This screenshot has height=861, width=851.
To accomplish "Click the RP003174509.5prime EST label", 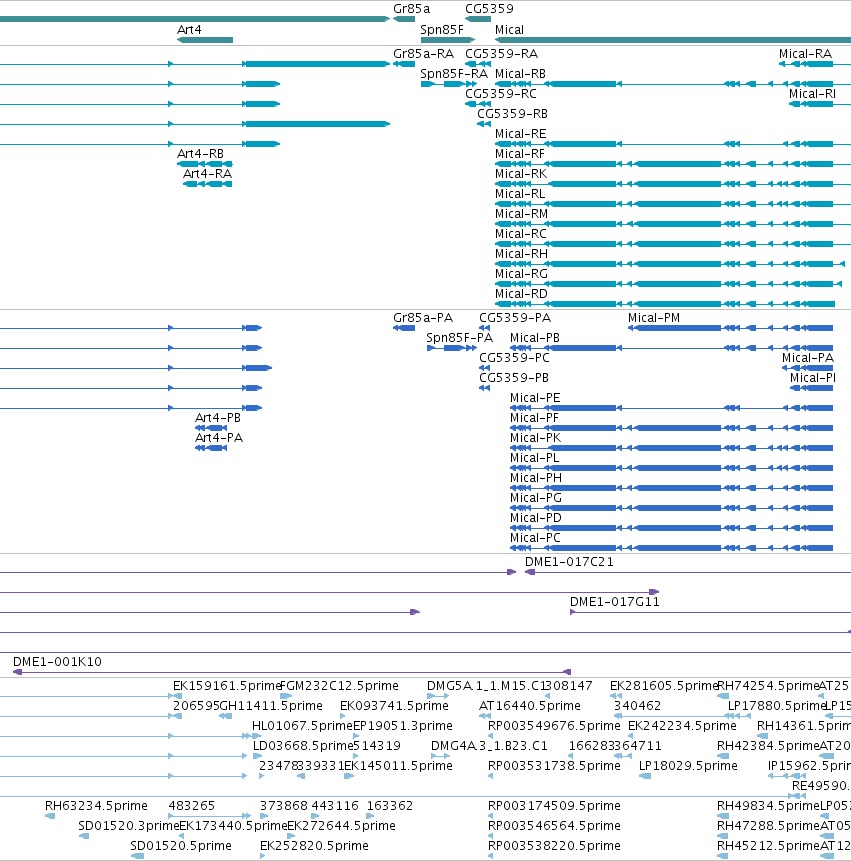I will (554, 806).
